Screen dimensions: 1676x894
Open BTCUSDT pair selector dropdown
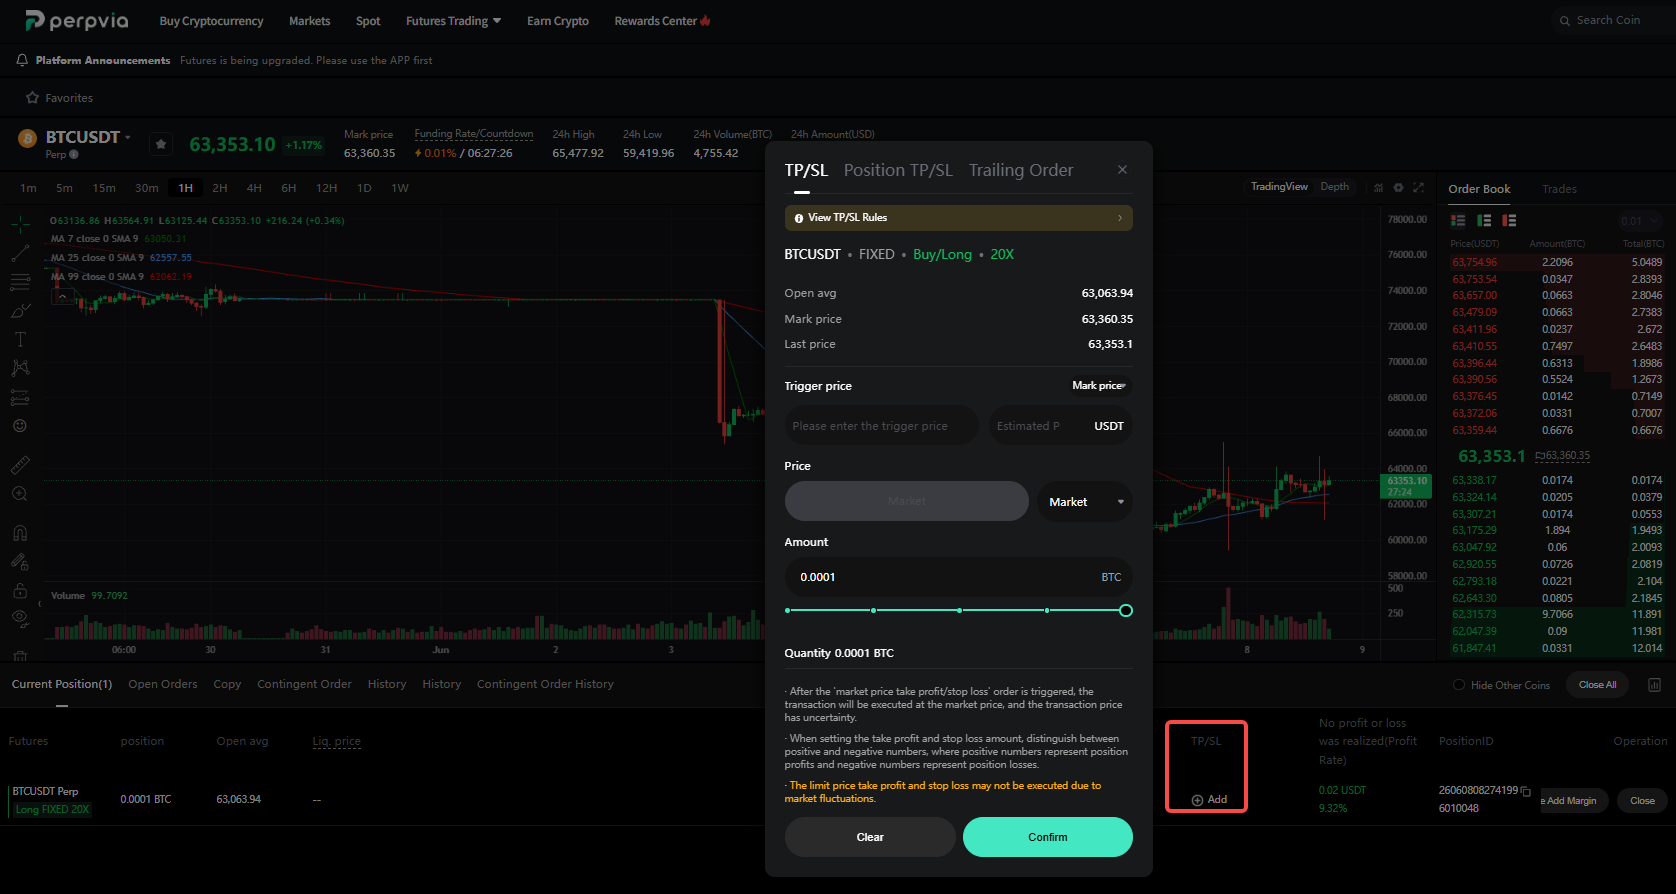pos(128,137)
